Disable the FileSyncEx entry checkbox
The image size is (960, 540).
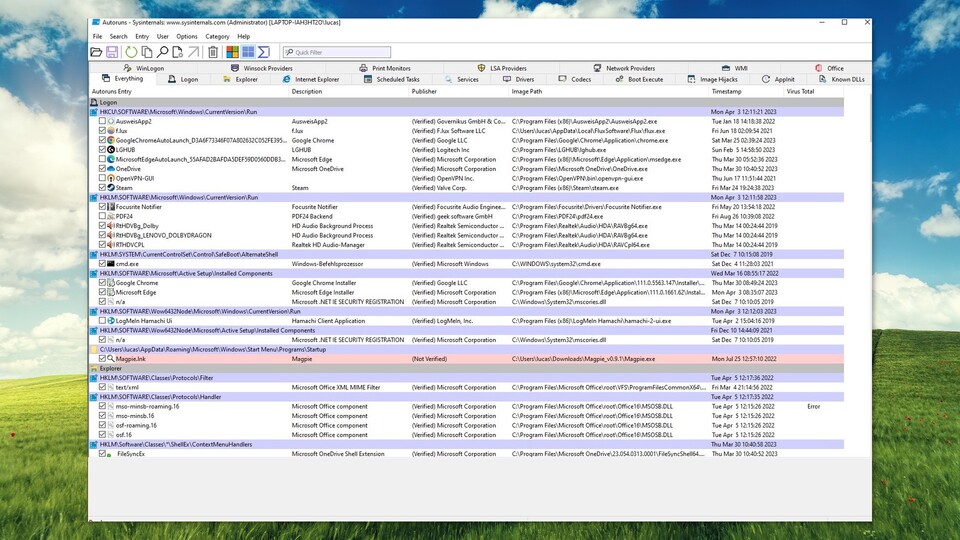102,454
